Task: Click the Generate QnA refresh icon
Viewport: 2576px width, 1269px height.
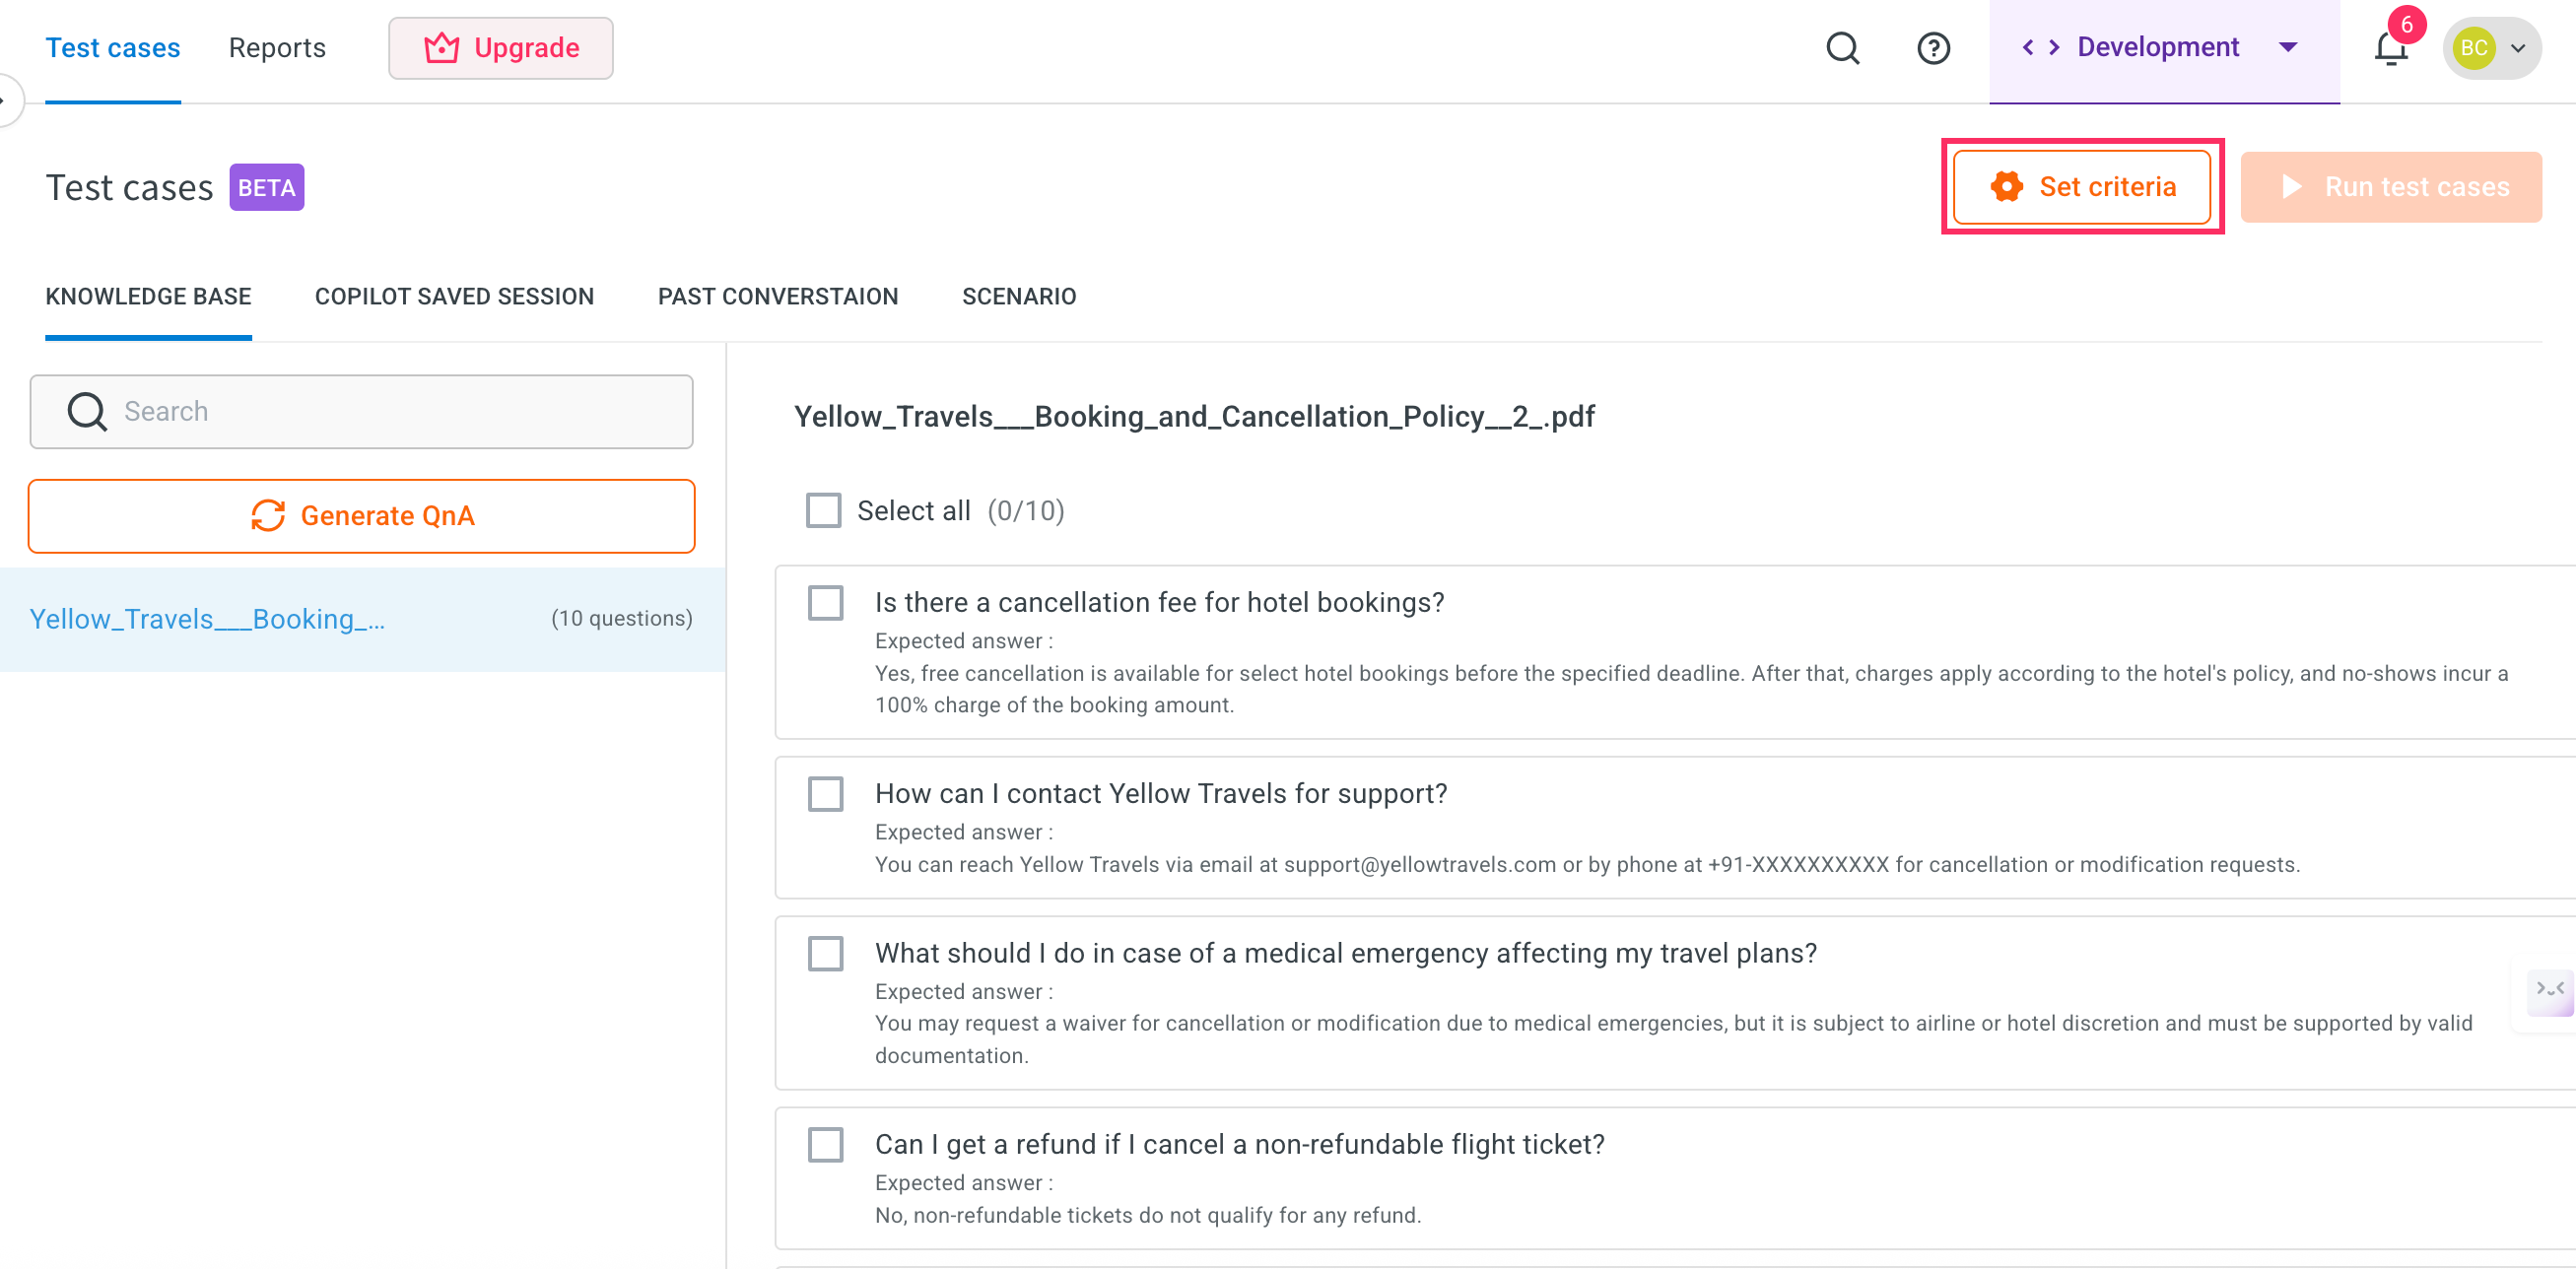Action: [267, 515]
